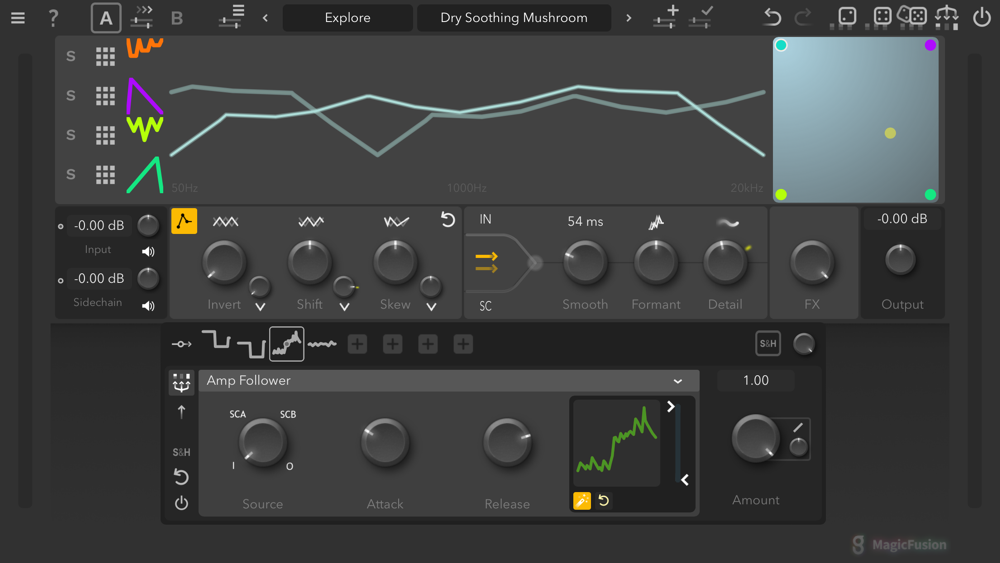Image resolution: width=1000 pixels, height=563 pixels.
Task: Mute the Input speaker icon
Action: pyautogui.click(x=148, y=252)
